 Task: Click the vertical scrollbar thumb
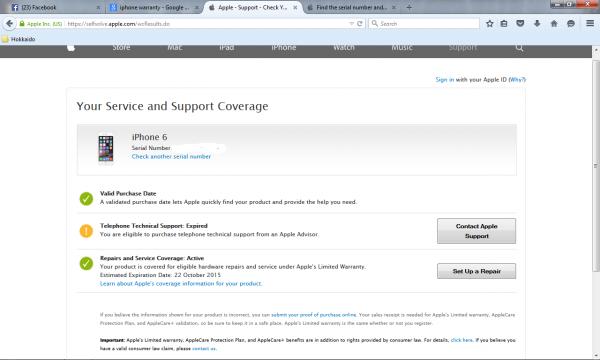pyautogui.click(x=596, y=166)
